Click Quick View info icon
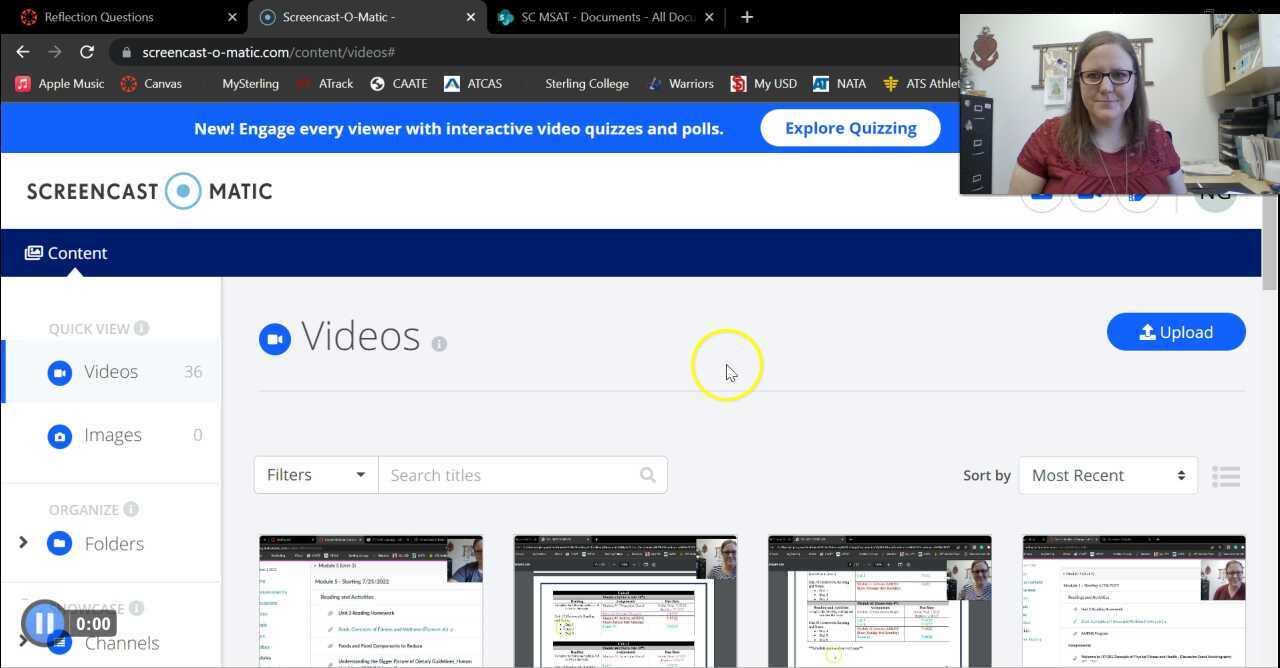The image size is (1280, 668). 142,328
